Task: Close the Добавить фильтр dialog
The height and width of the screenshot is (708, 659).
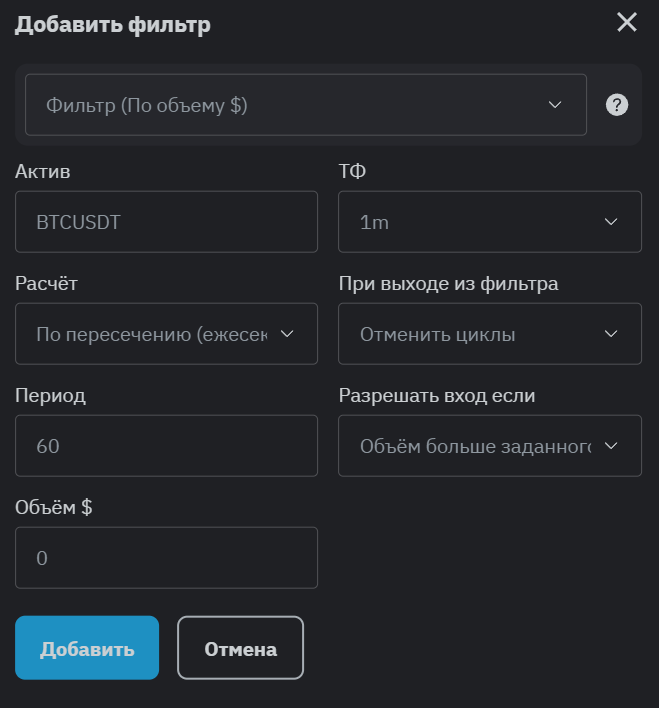Action: [627, 22]
